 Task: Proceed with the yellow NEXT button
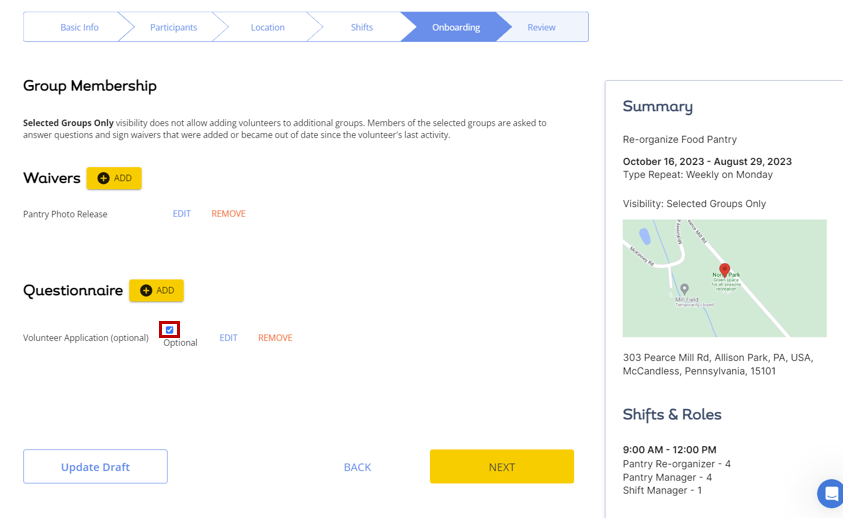[502, 466]
